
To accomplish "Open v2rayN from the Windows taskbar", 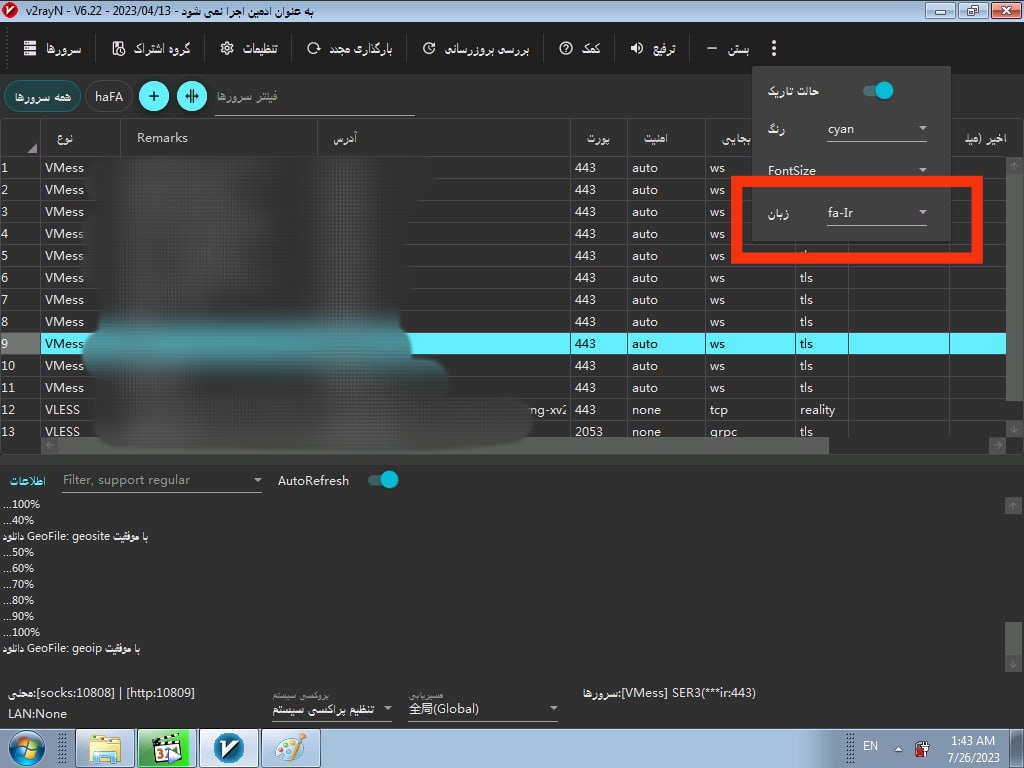I will point(229,748).
